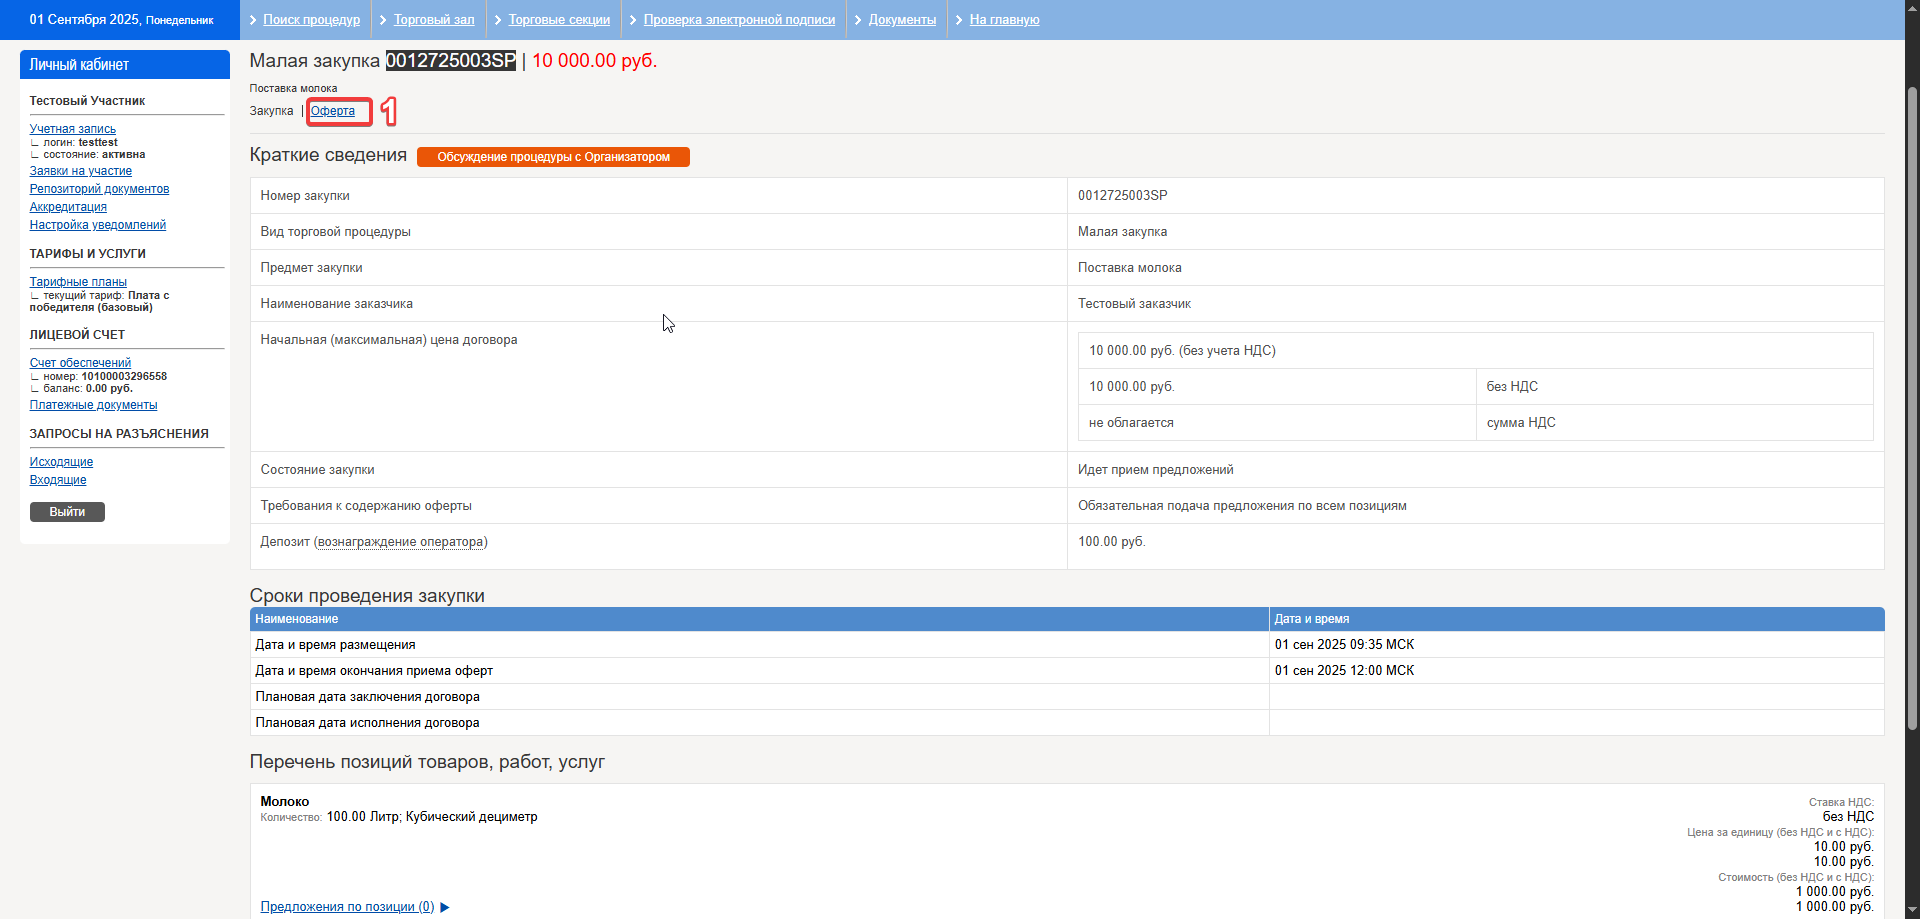Viewport: 1920px width, 919px height.
Task: Open Заявки на участие link
Action: click(x=81, y=171)
